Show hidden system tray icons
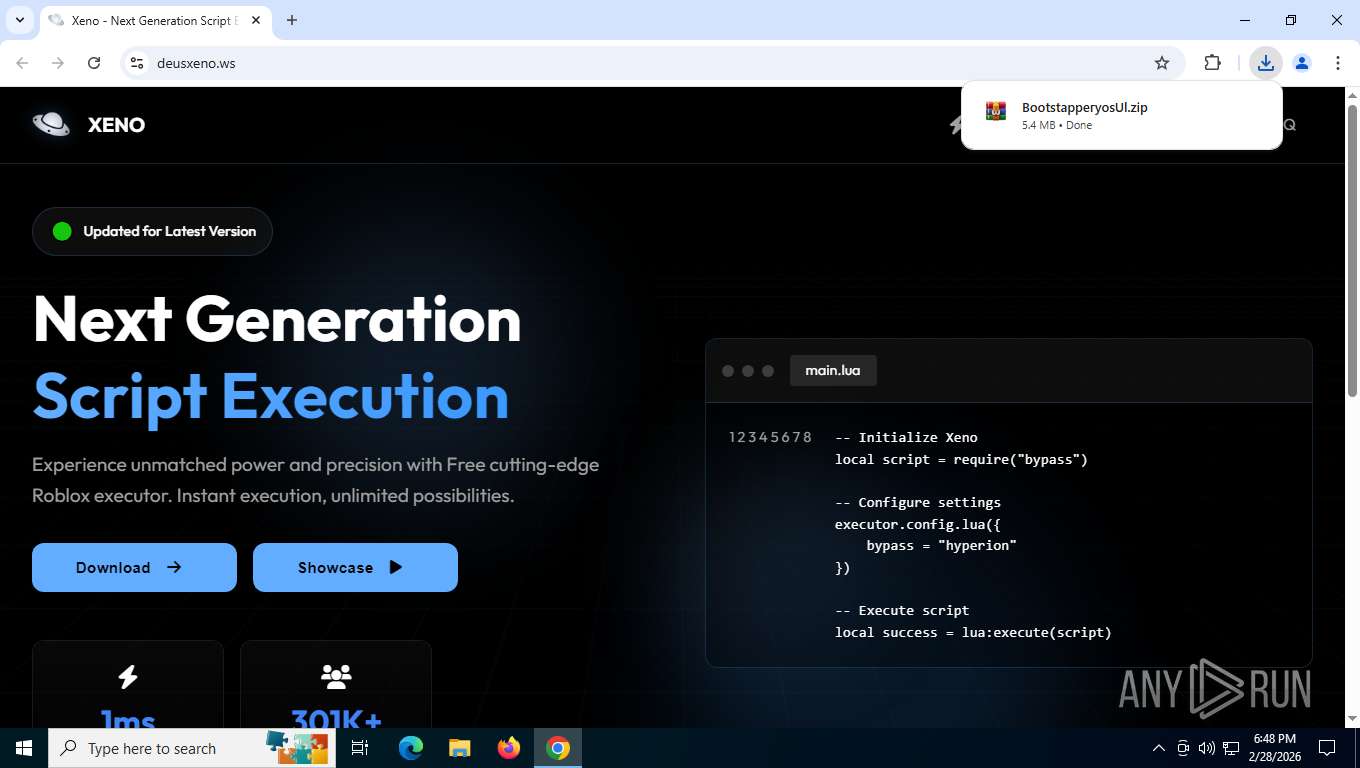The height and width of the screenshot is (768, 1360). click(1159, 748)
